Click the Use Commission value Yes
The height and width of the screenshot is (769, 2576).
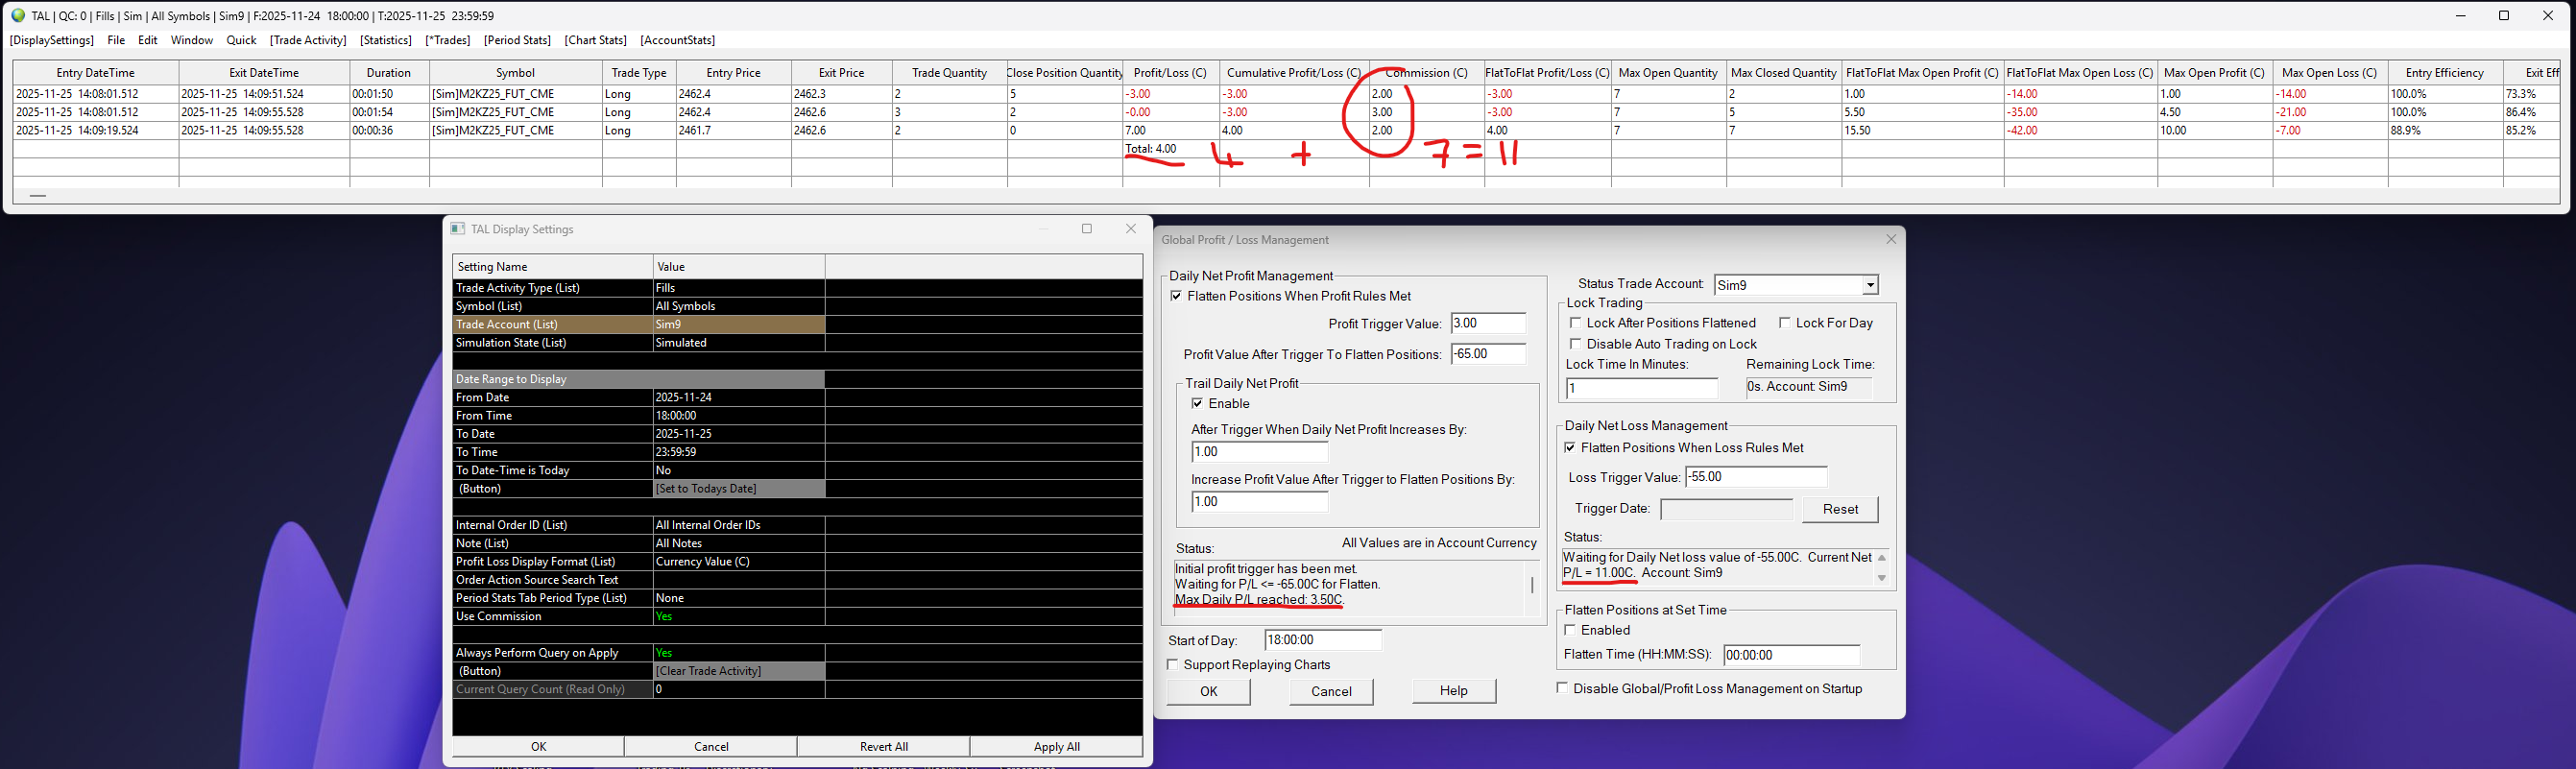738,616
